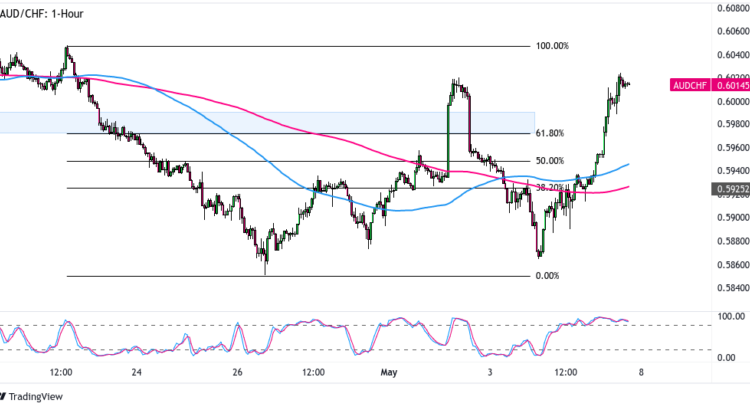Screen dimensions: 750x410
Task: Click the 100.00% Fibonacci level label
Action: pyautogui.click(x=551, y=46)
